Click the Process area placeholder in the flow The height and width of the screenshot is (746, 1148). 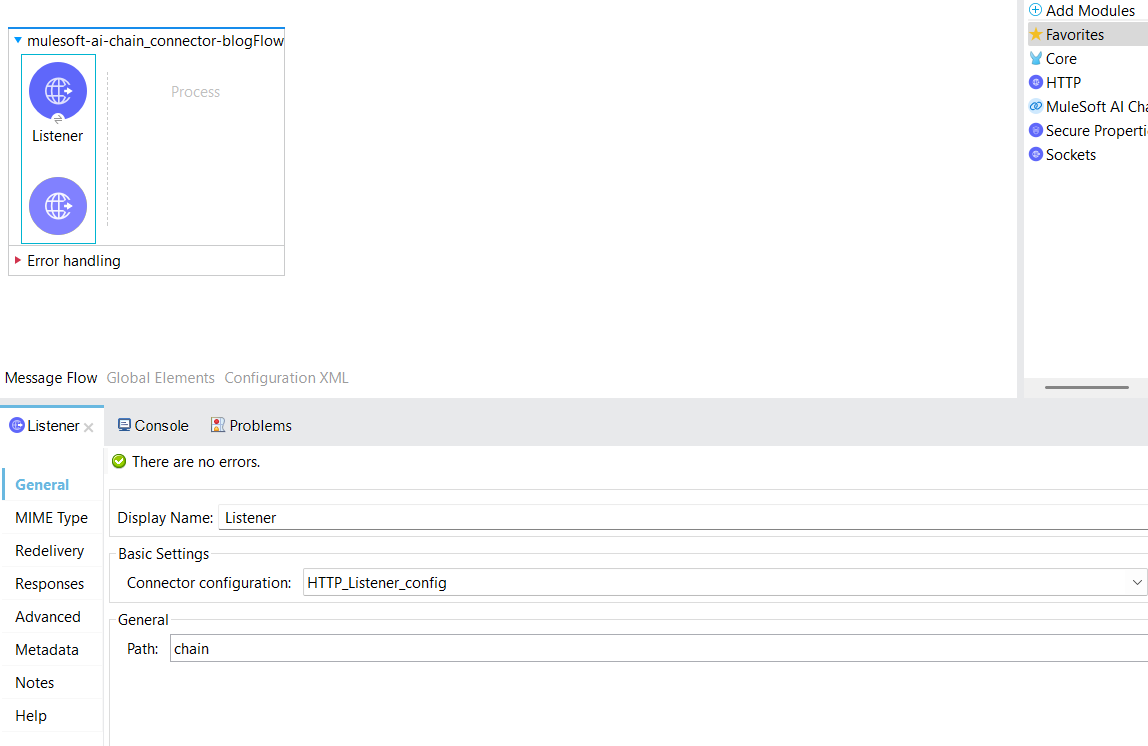[195, 92]
